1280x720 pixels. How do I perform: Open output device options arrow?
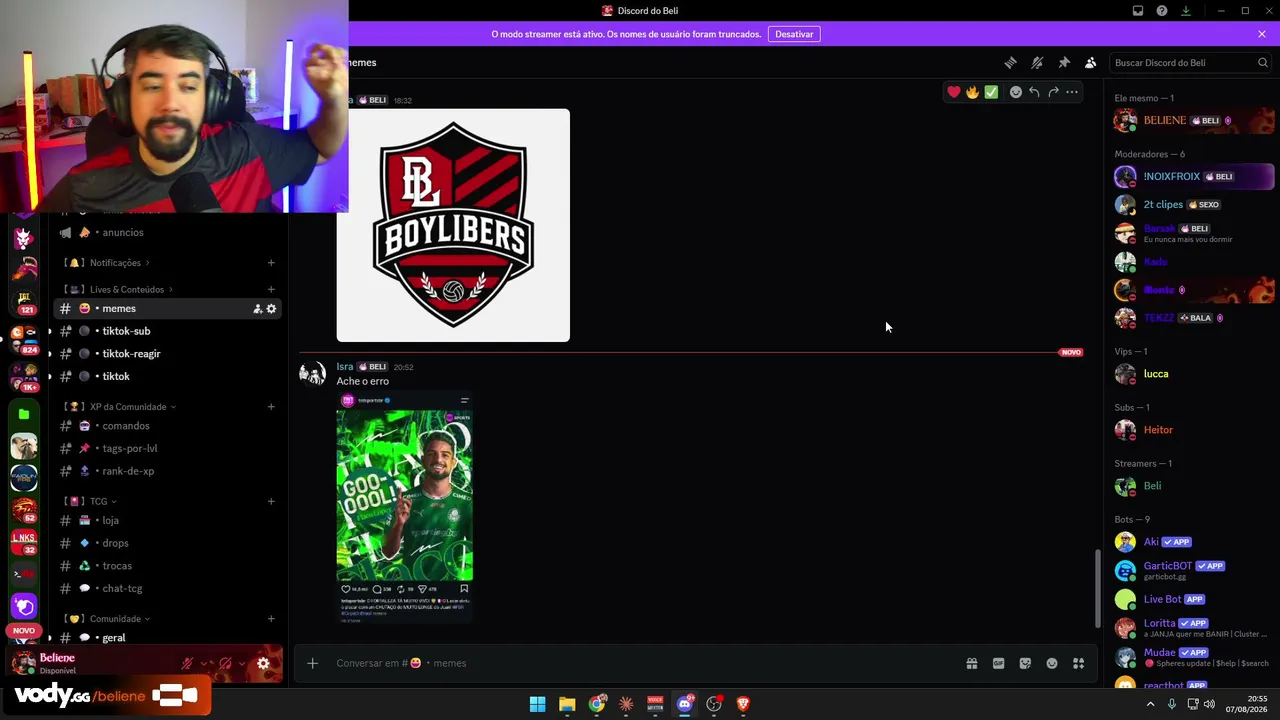pyautogui.click(x=242, y=663)
